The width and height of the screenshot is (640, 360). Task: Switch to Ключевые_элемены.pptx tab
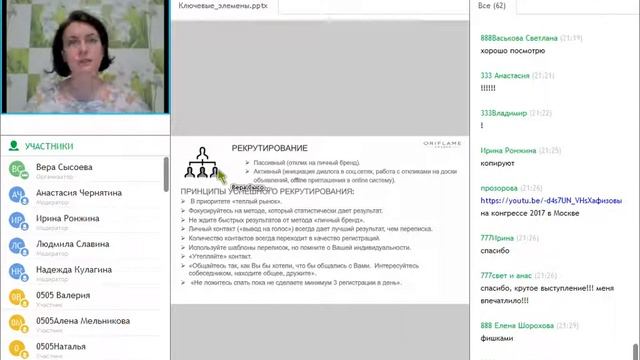pyautogui.click(x=223, y=6)
